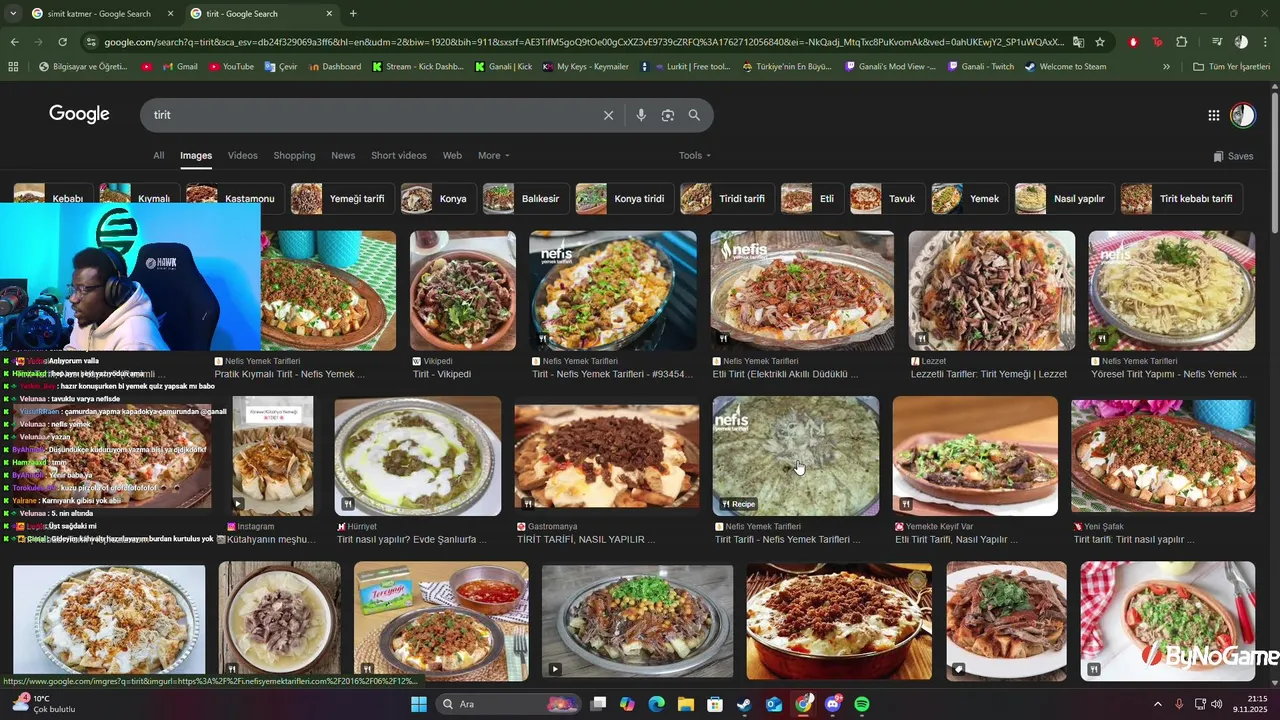This screenshot has height=720, width=1280.
Task: Open the My Keys - Keymailer bookmark
Action: click(x=585, y=67)
